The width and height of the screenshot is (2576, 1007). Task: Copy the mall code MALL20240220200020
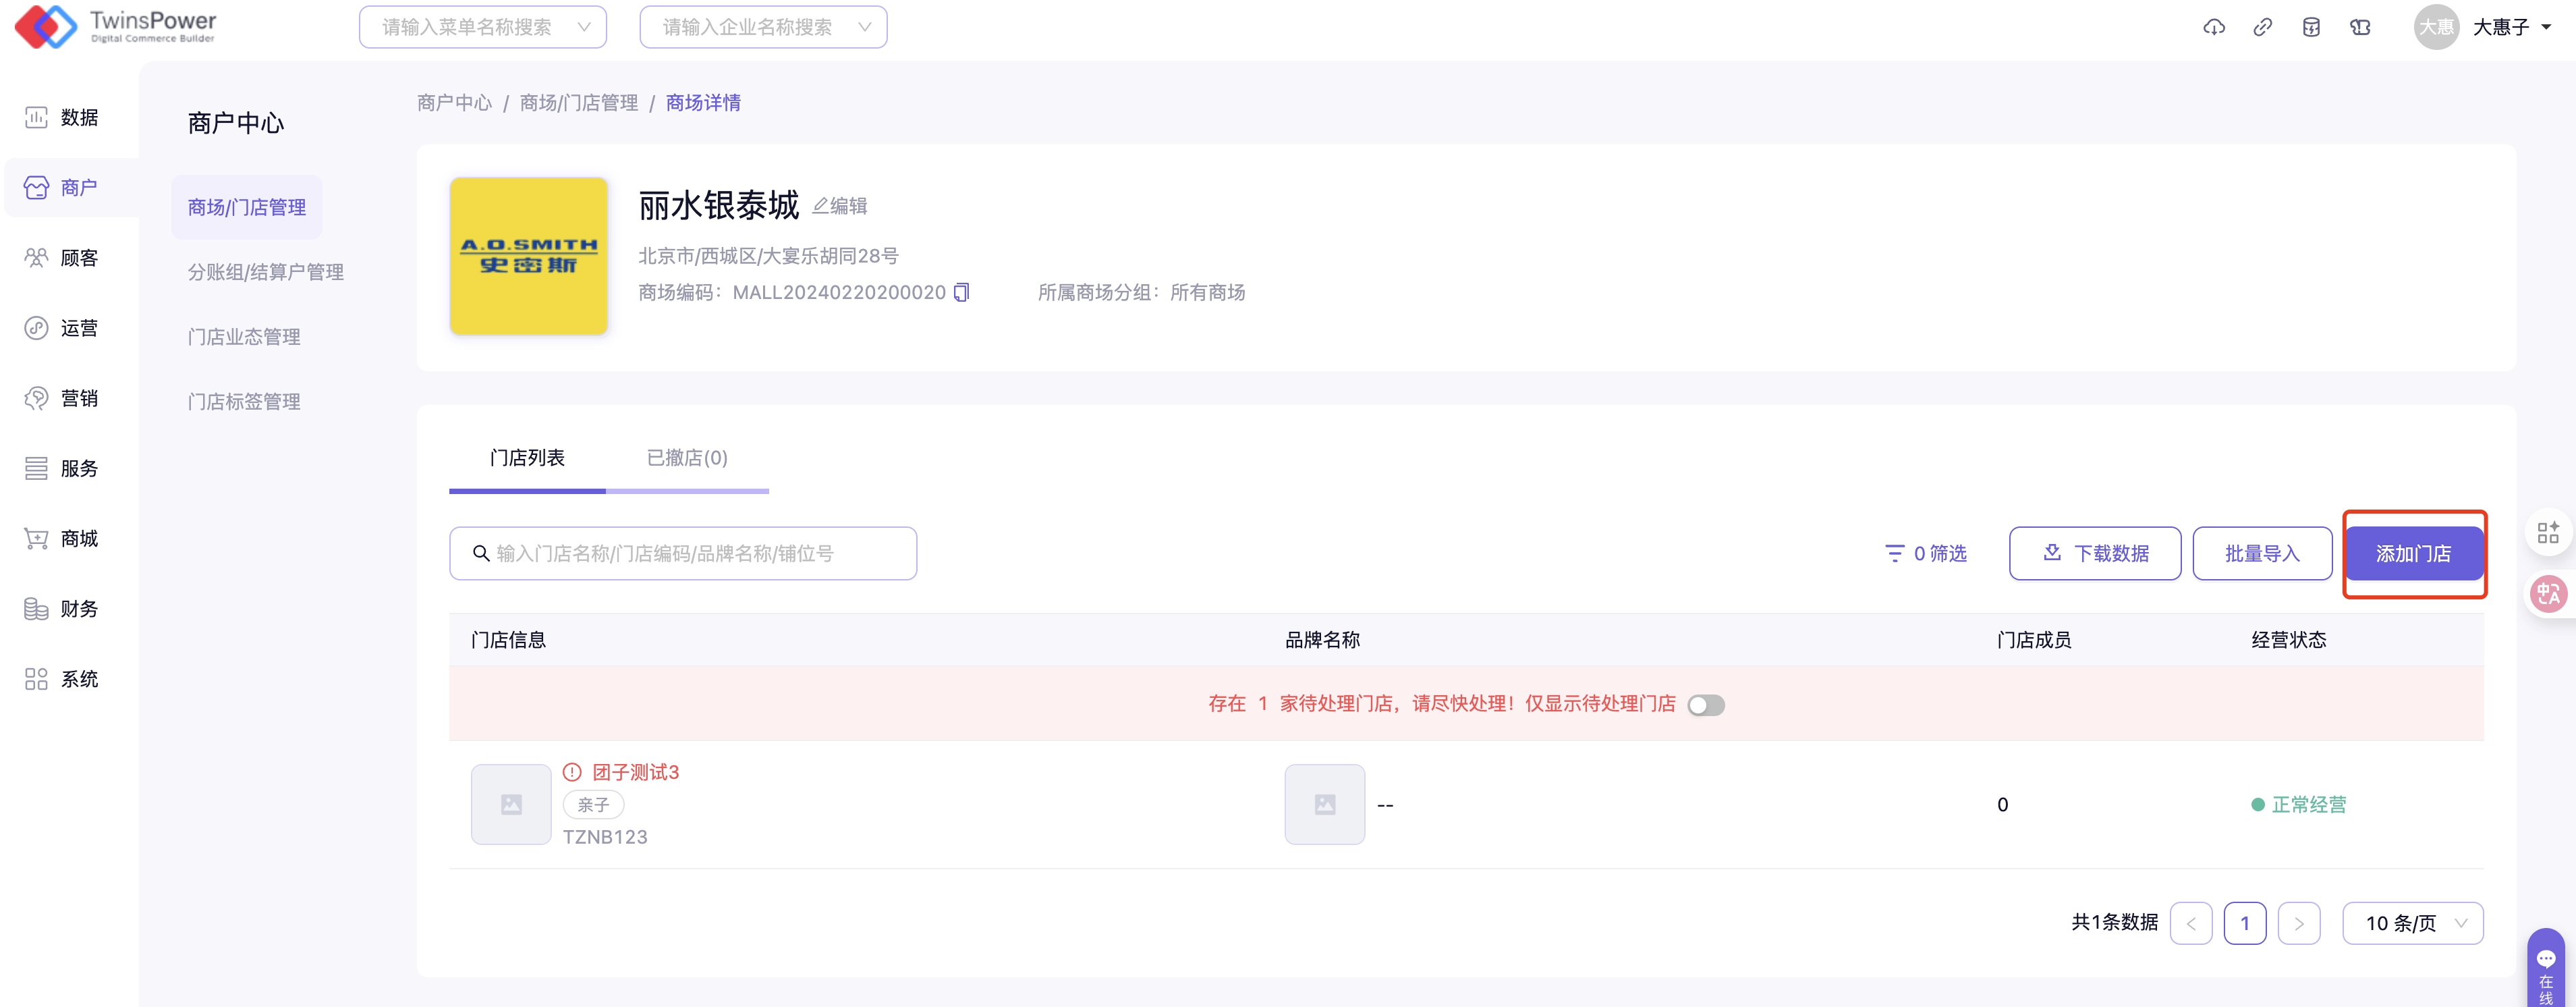pos(961,292)
